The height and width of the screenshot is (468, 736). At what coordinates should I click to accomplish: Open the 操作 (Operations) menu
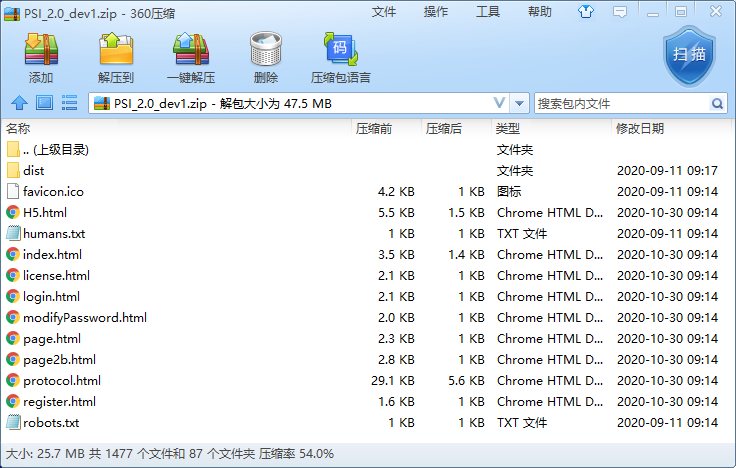click(436, 12)
